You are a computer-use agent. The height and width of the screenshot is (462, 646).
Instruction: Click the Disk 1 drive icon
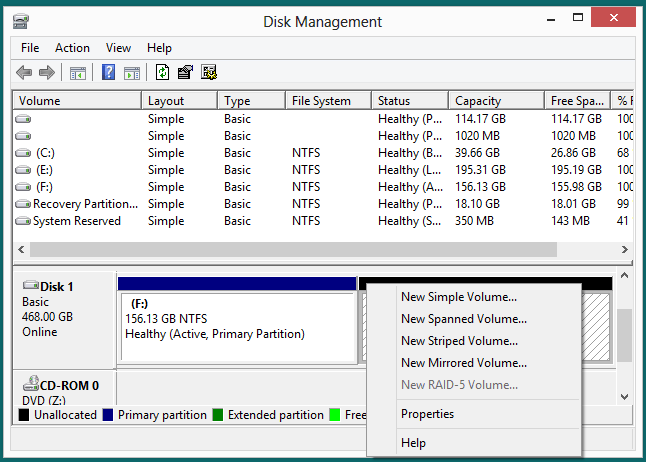31,285
